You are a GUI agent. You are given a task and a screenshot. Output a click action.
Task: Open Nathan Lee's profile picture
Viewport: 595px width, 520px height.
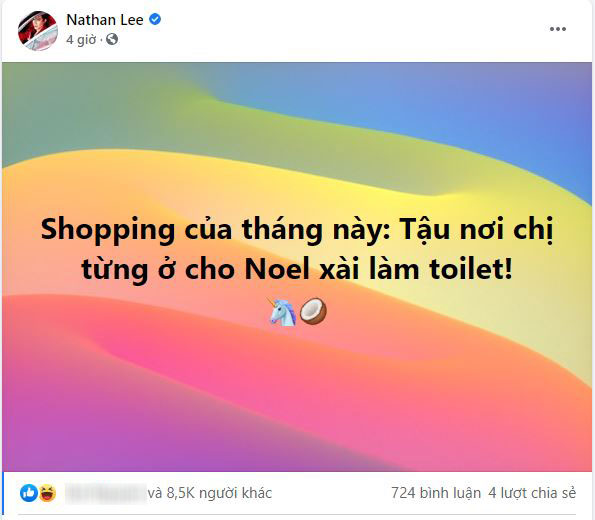coord(38,30)
